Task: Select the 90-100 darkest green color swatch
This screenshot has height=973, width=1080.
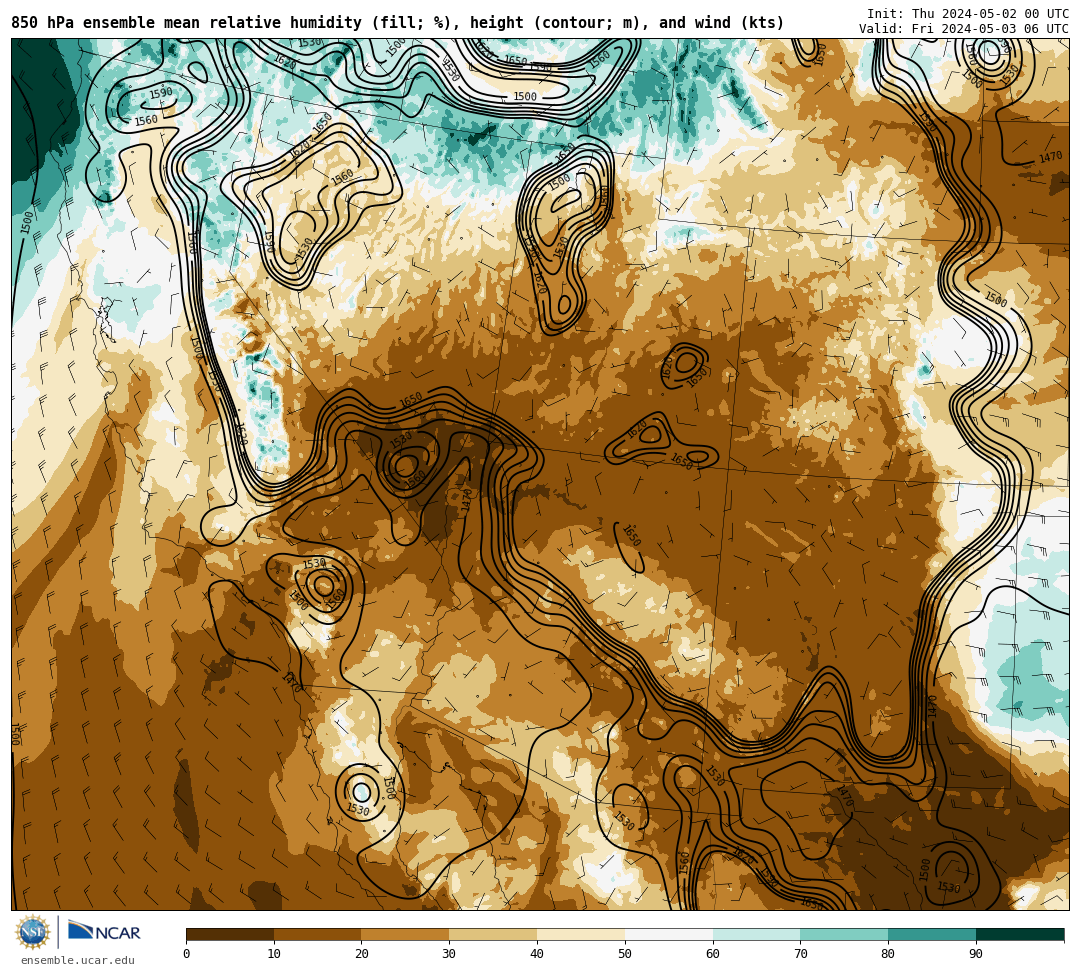Action: click(1020, 934)
